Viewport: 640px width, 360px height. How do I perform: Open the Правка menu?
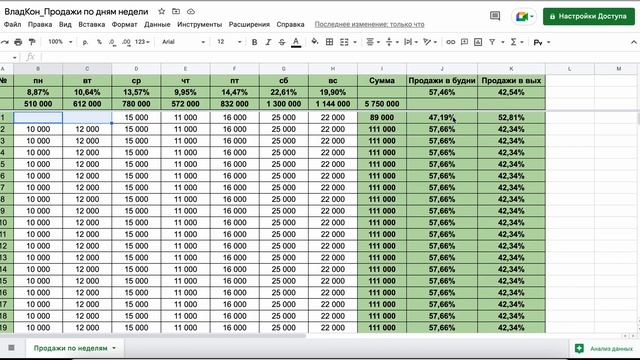pyautogui.click(x=40, y=24)
